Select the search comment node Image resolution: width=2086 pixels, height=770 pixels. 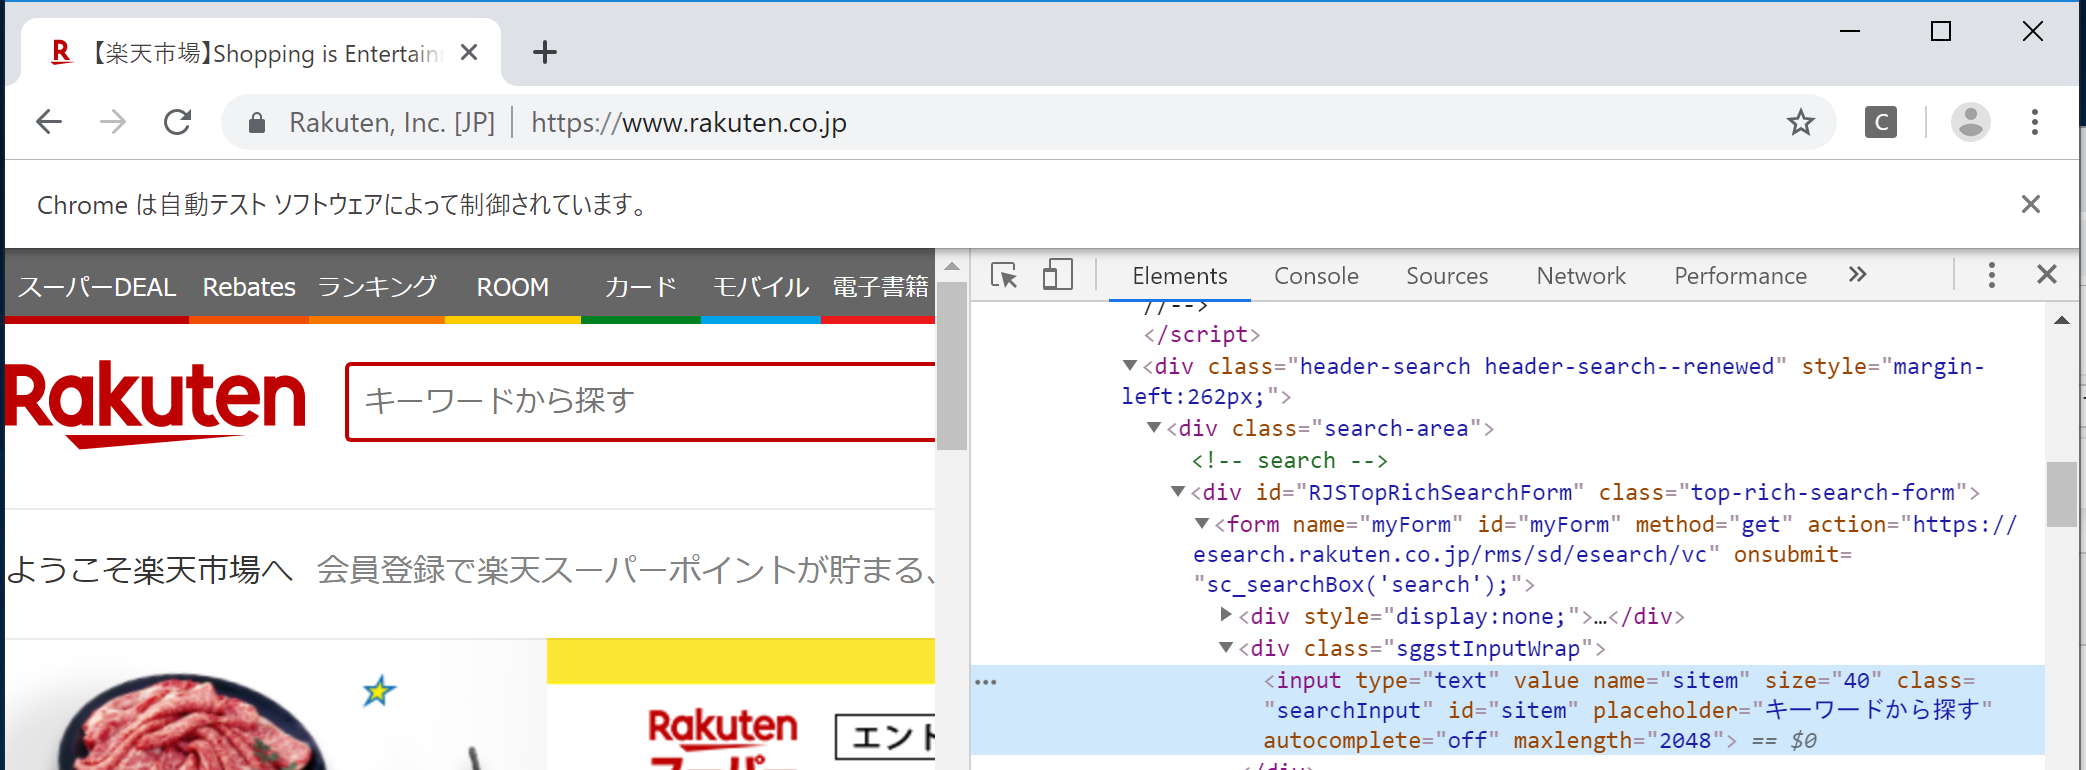1289,460
